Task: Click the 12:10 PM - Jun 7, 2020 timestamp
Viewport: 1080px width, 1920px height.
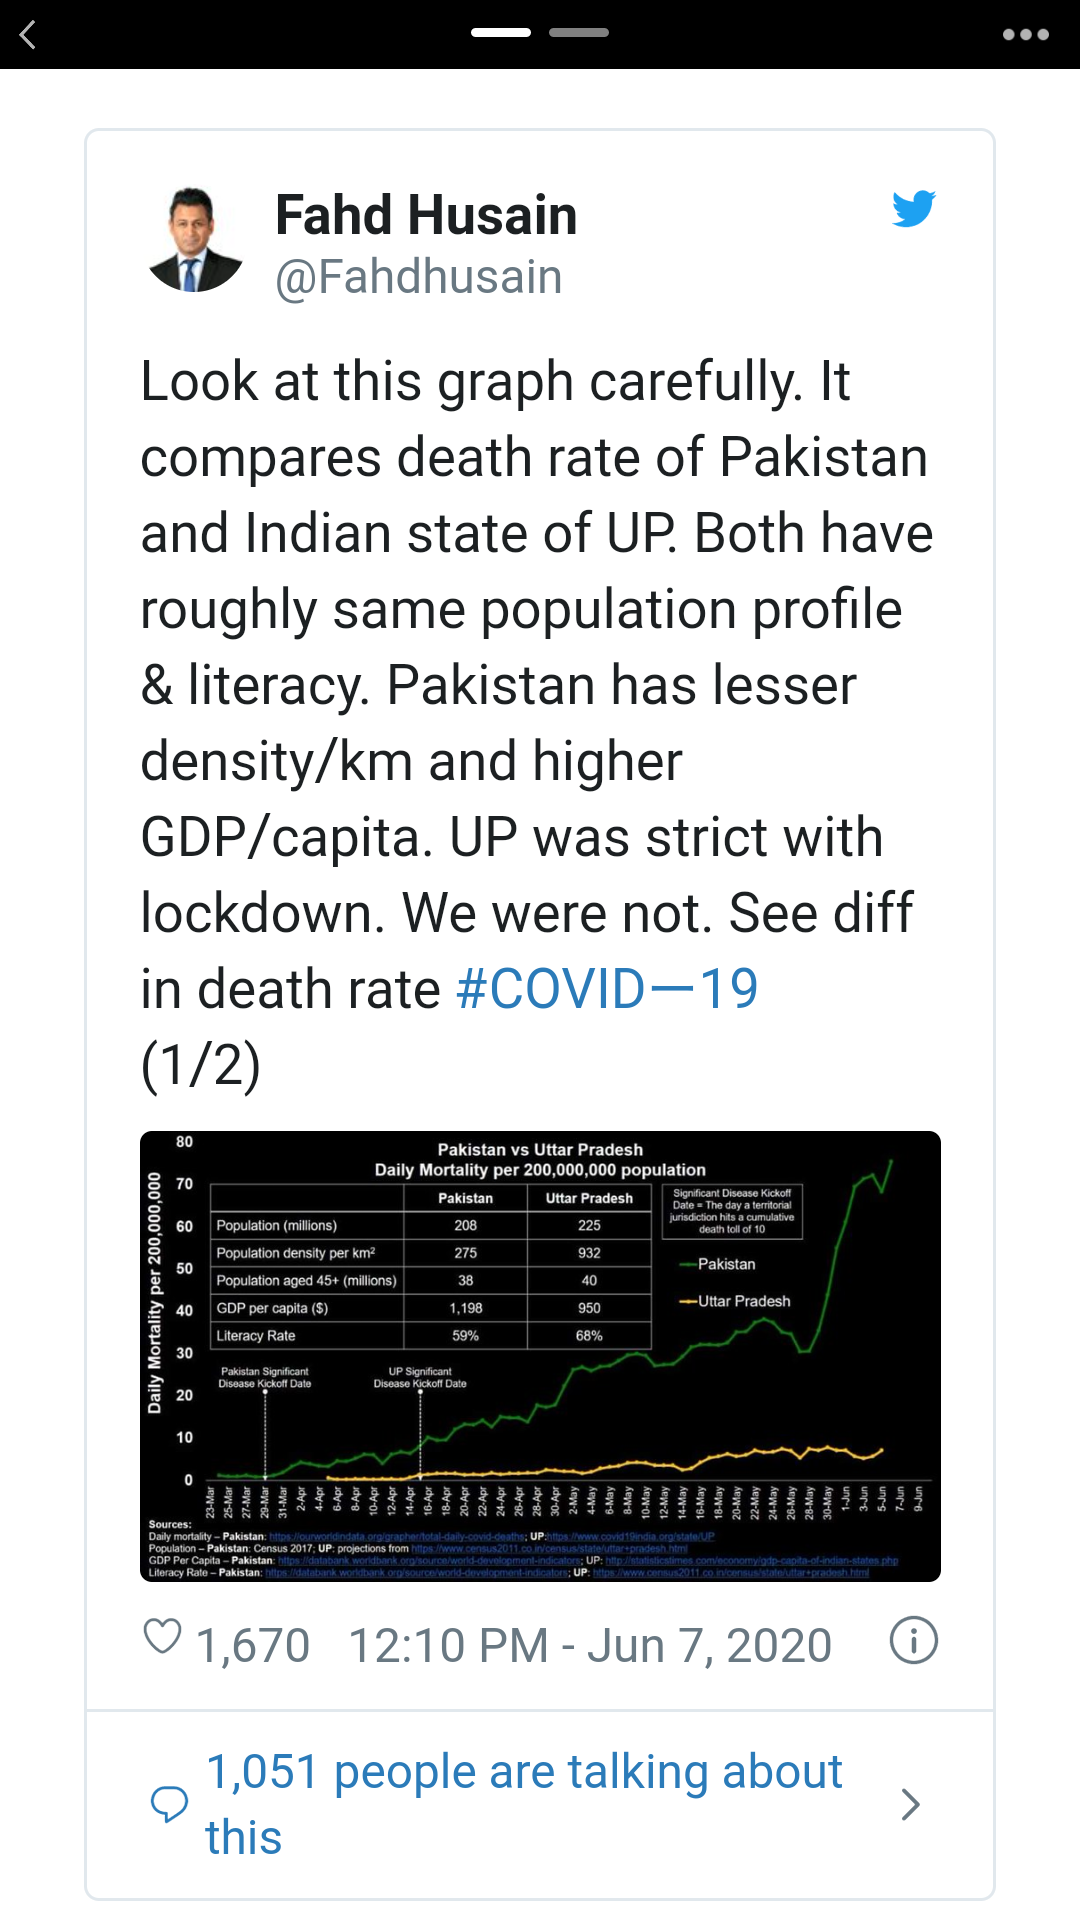Action: (590, 1645)
